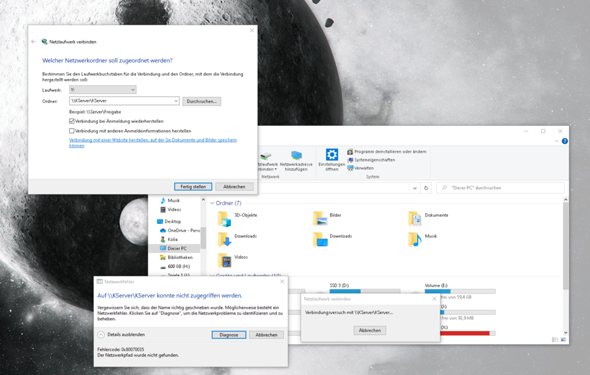This screenshot has width=590, height=375.
Task: Open the Musik folder in the main pane
Action: 423,239
